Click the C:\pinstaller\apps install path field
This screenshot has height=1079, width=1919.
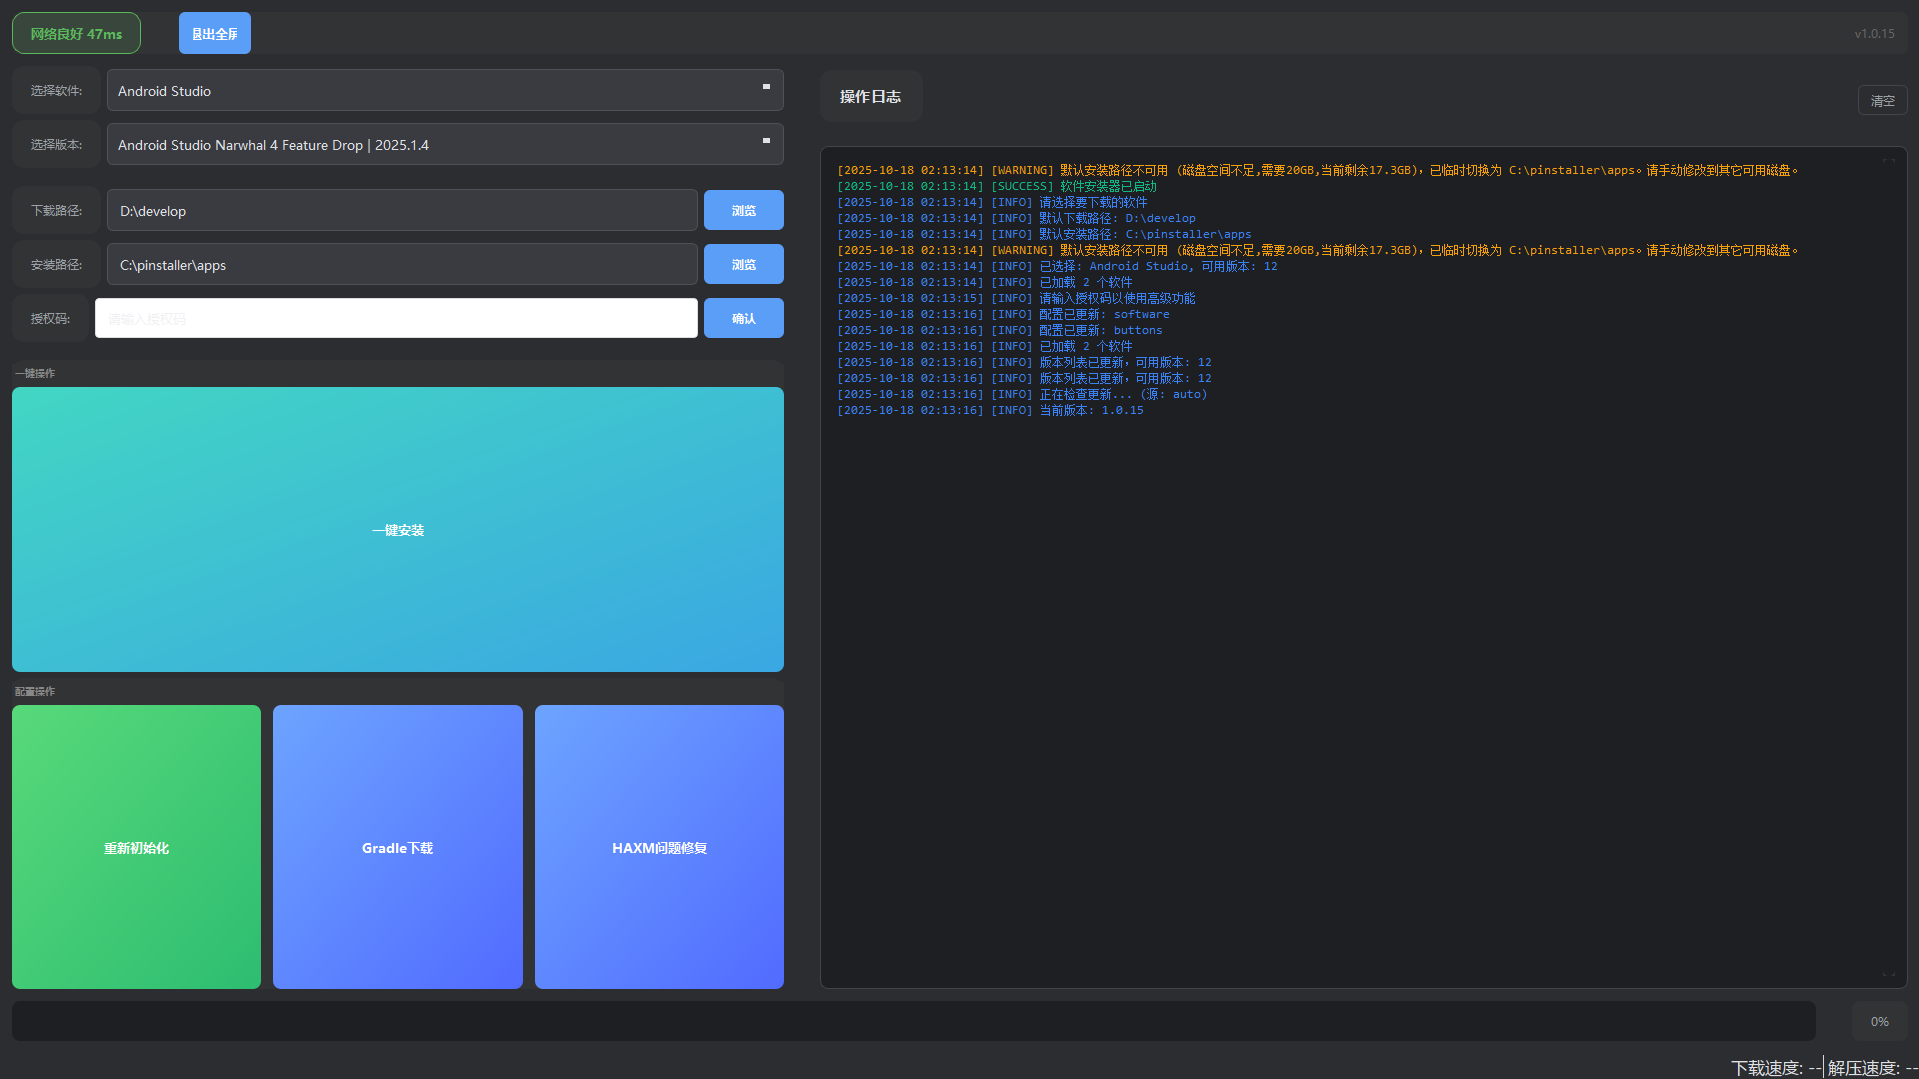pyautogui.click(x=402, y=265)
